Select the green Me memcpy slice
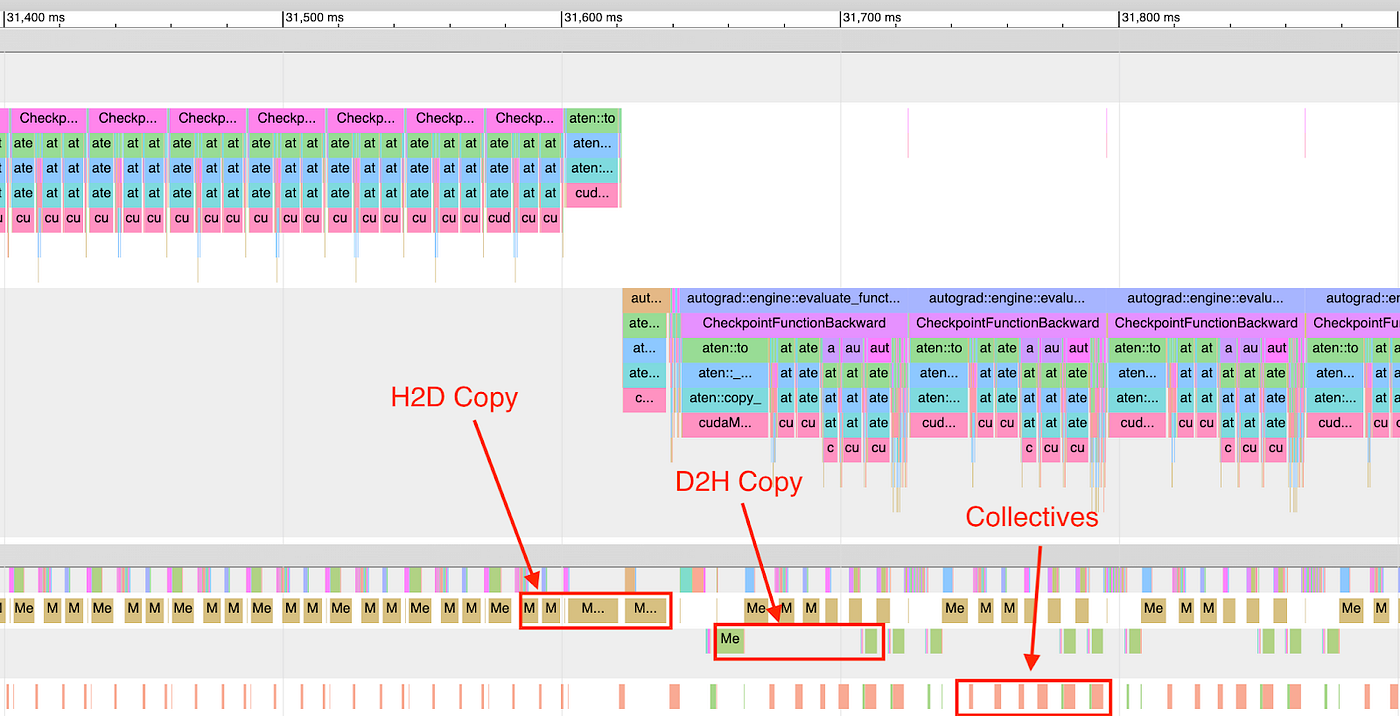 (x=730, y=640)
